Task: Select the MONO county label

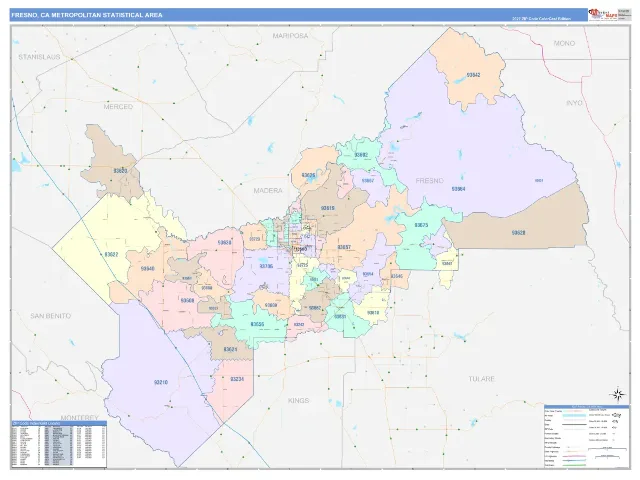Action: tap(564, 43)
